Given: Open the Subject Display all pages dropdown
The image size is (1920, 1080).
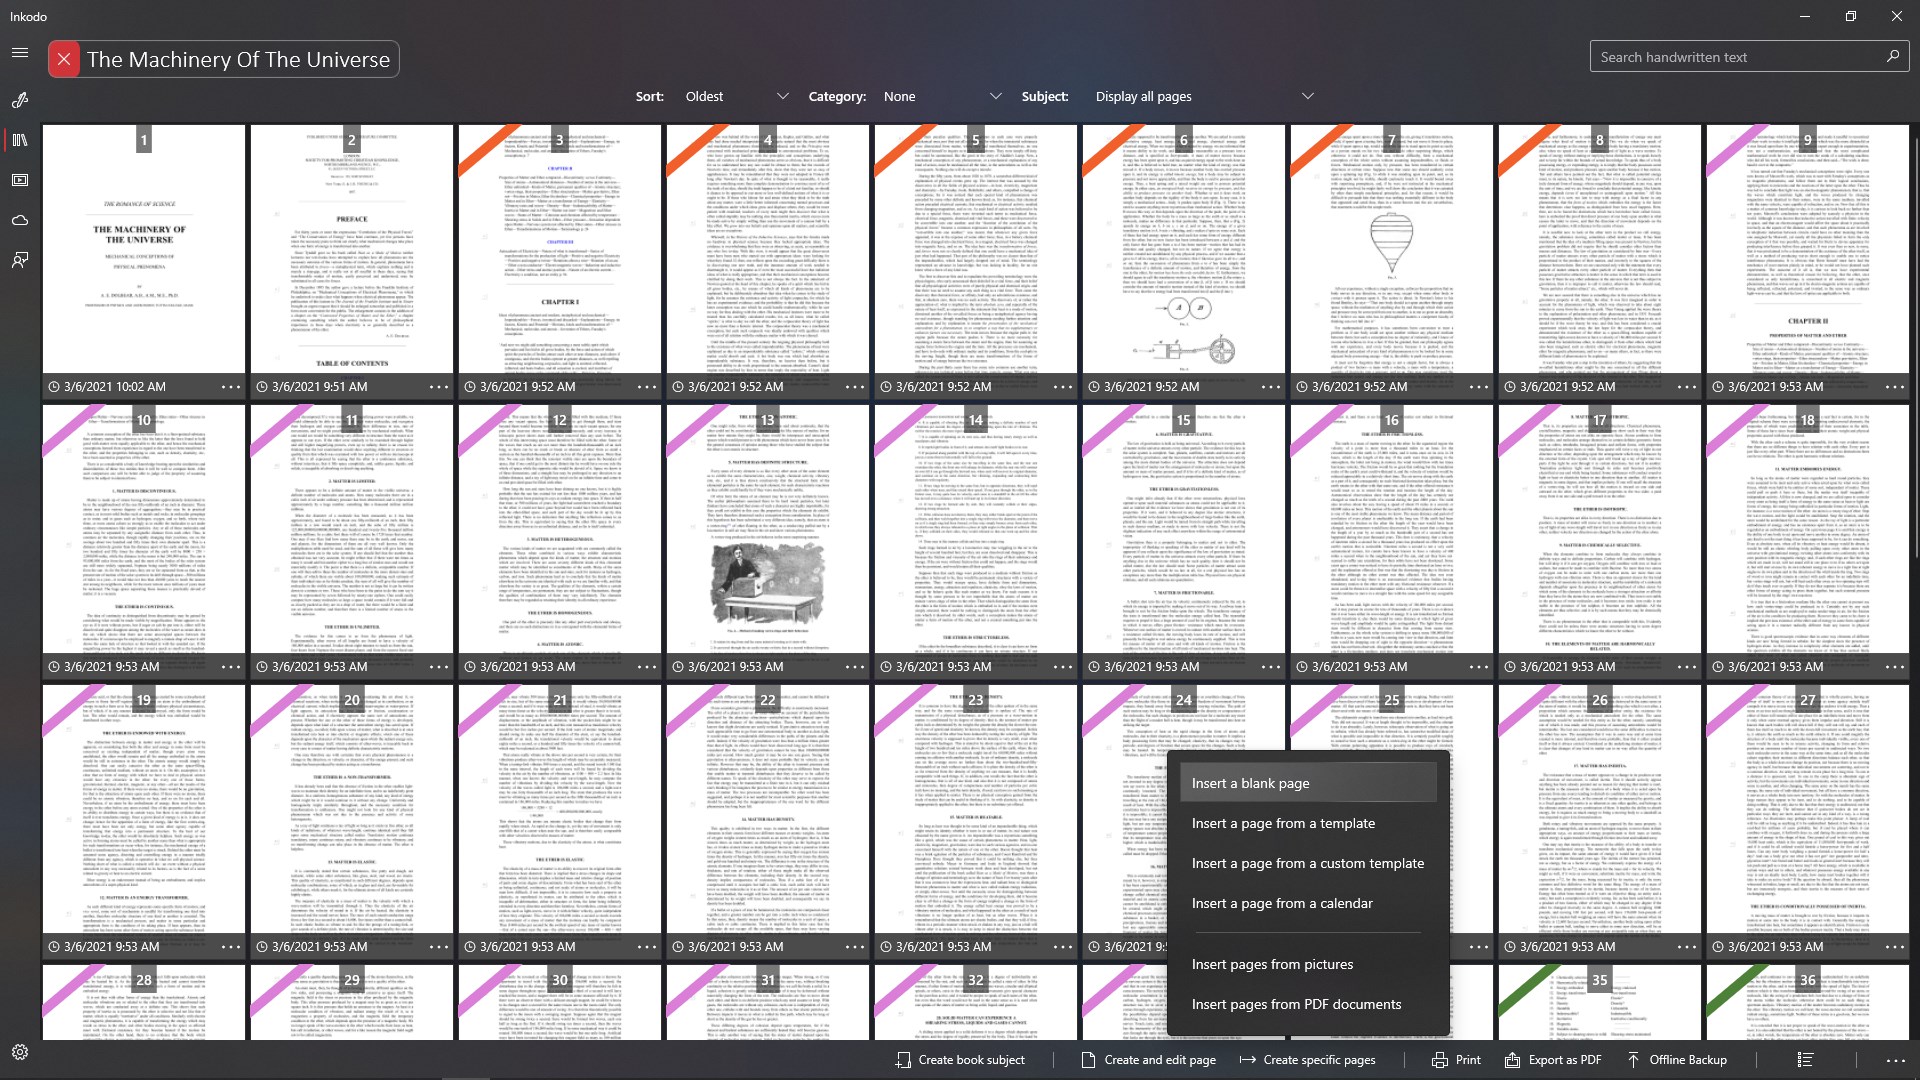Looking at the screenshot, I should coord(1204,96).
